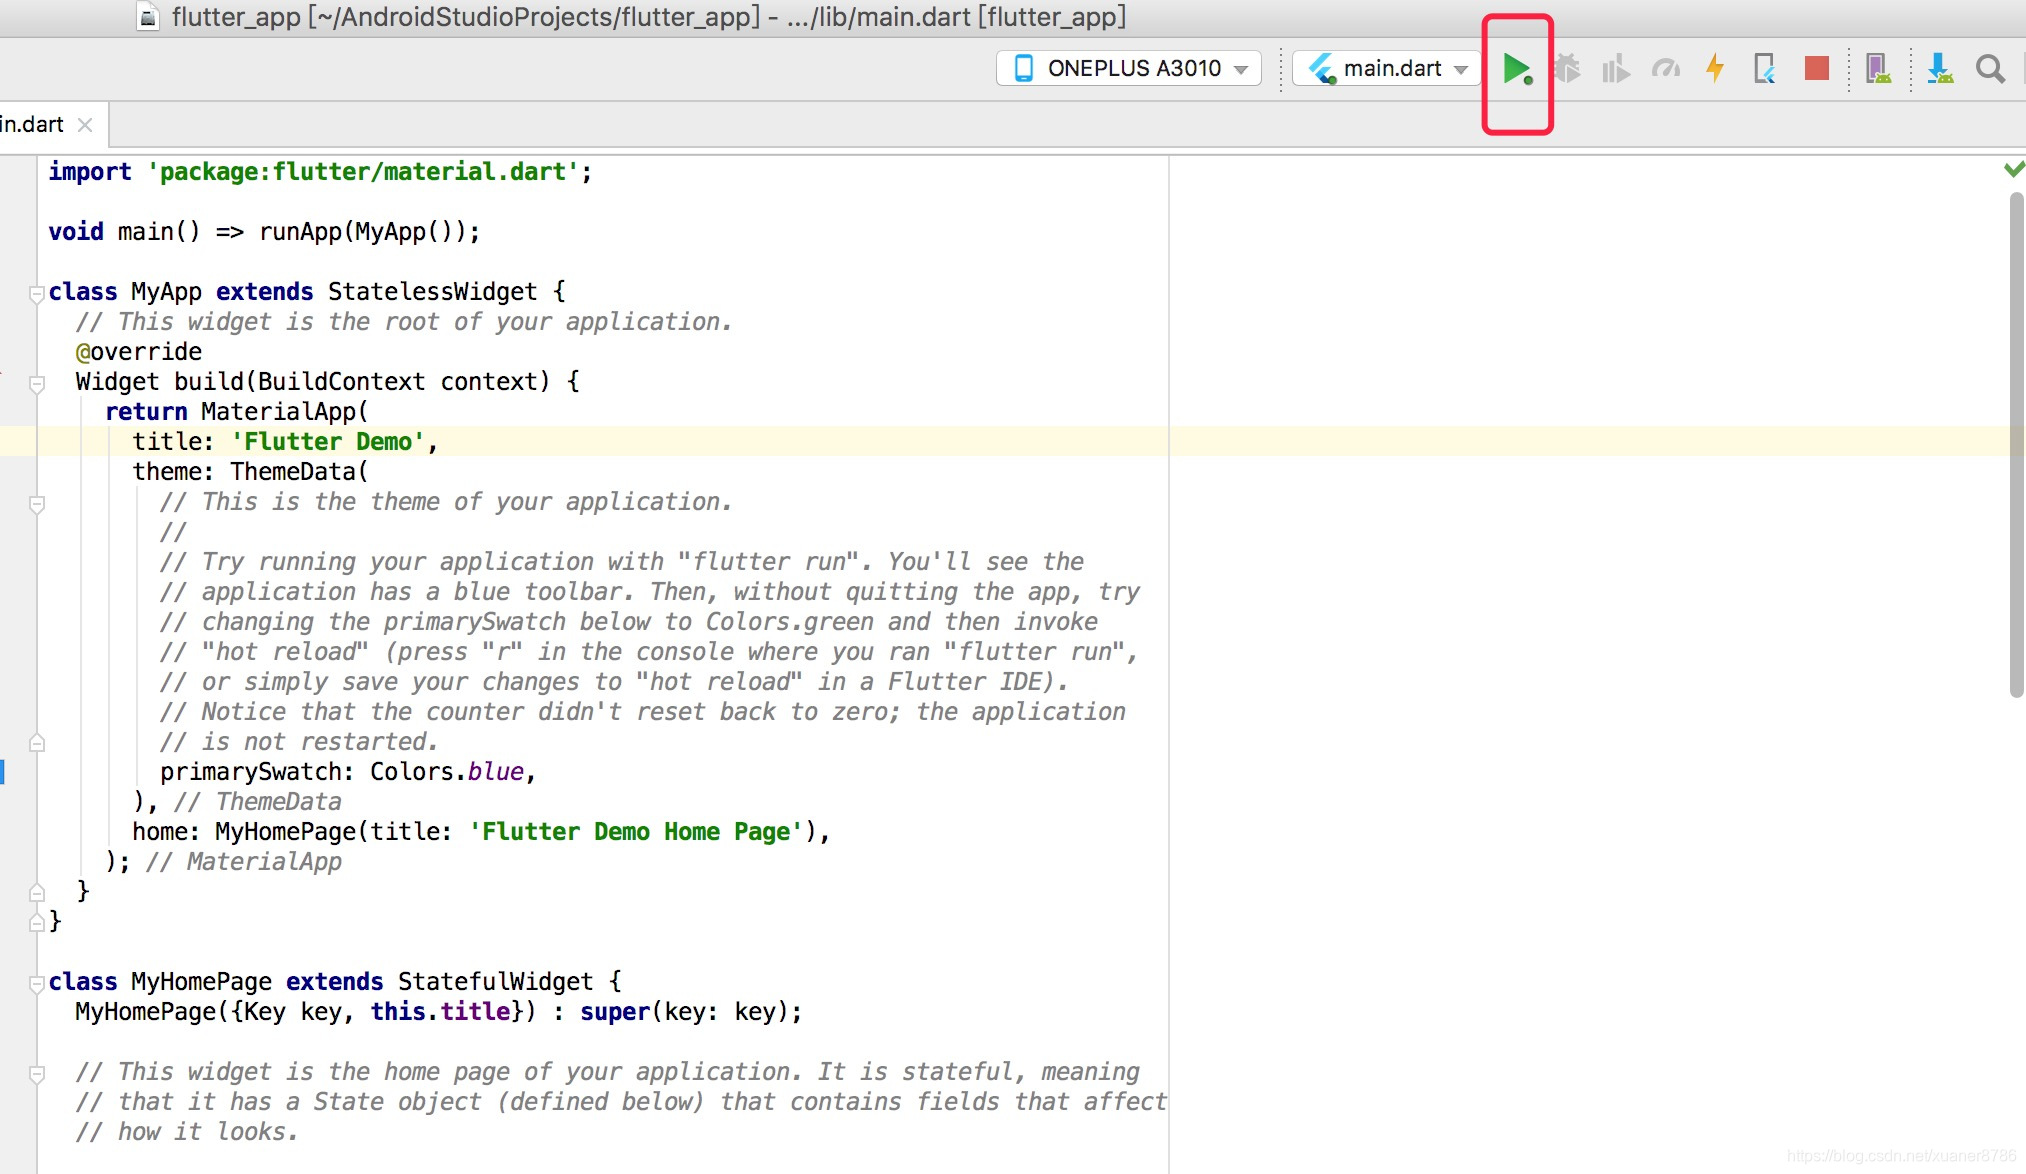
Task: Click on StatefulWidget class name
Action: point(495,982)
